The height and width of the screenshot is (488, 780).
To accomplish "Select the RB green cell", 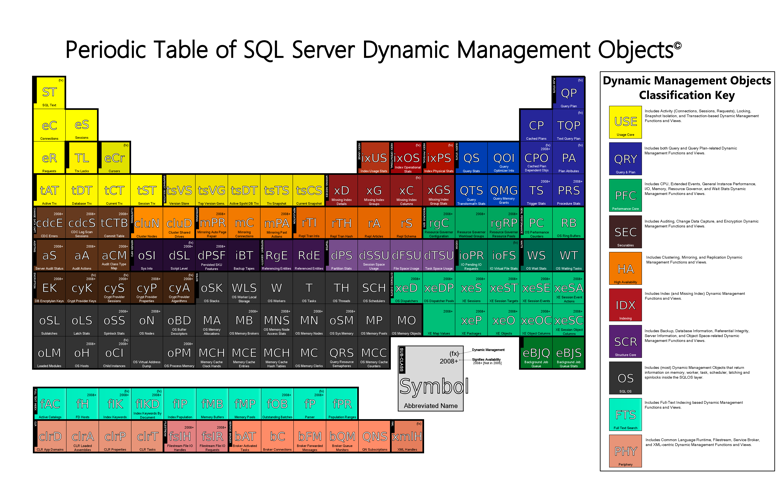I will [x=569, y=223].
